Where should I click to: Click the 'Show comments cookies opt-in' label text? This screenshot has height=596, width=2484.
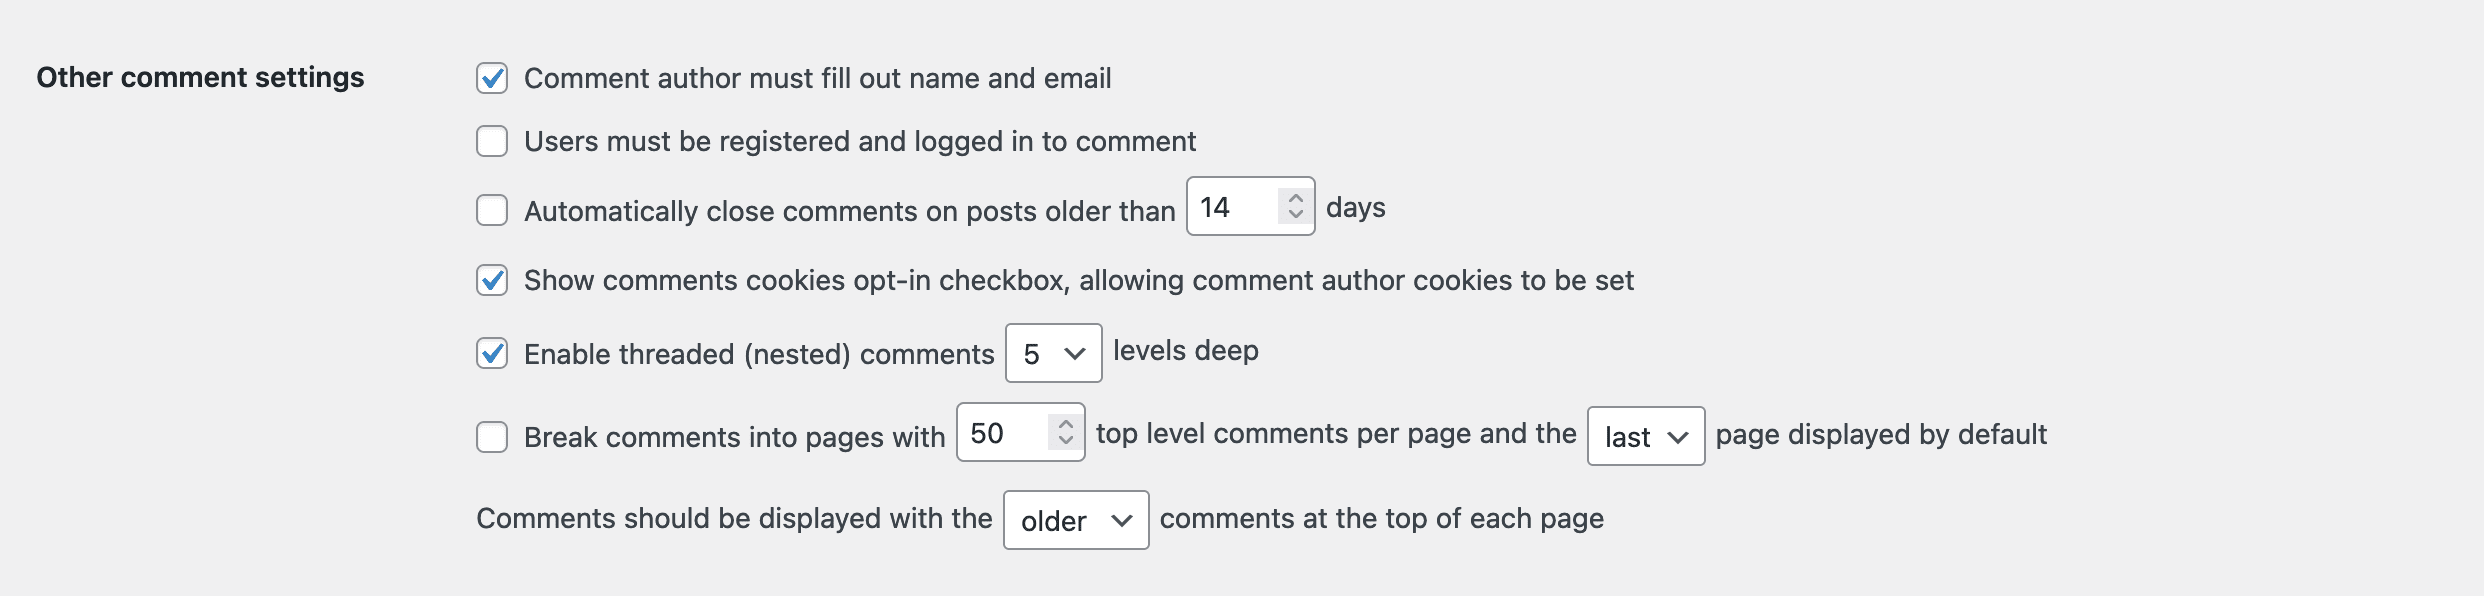(x=1079, y=280)
